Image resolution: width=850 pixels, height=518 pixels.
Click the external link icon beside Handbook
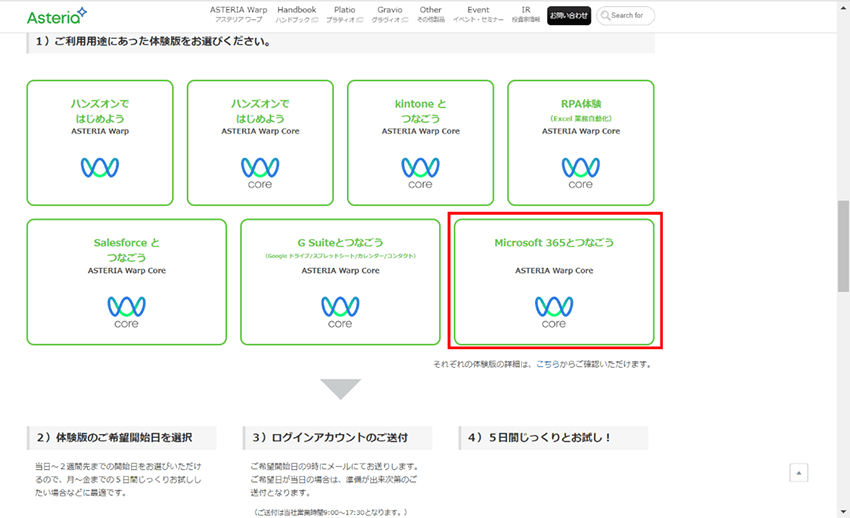(x=315, y=20)
